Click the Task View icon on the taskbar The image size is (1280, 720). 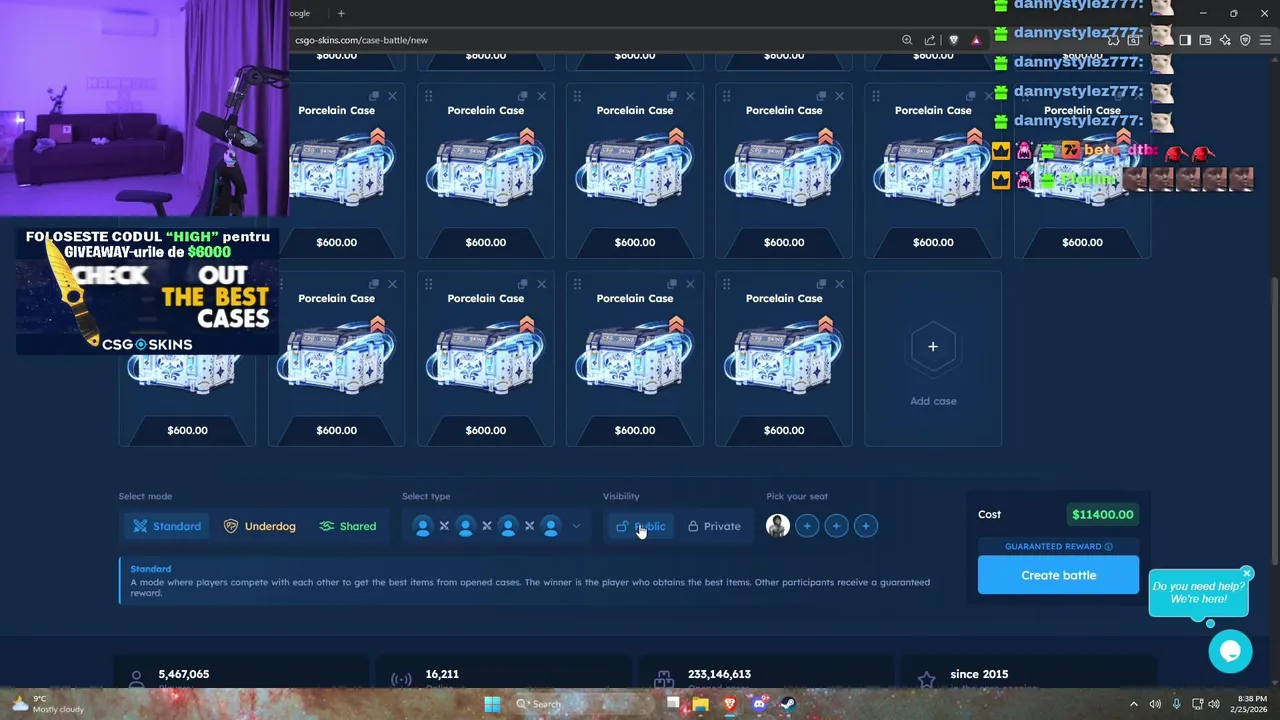tap(673, 704)
